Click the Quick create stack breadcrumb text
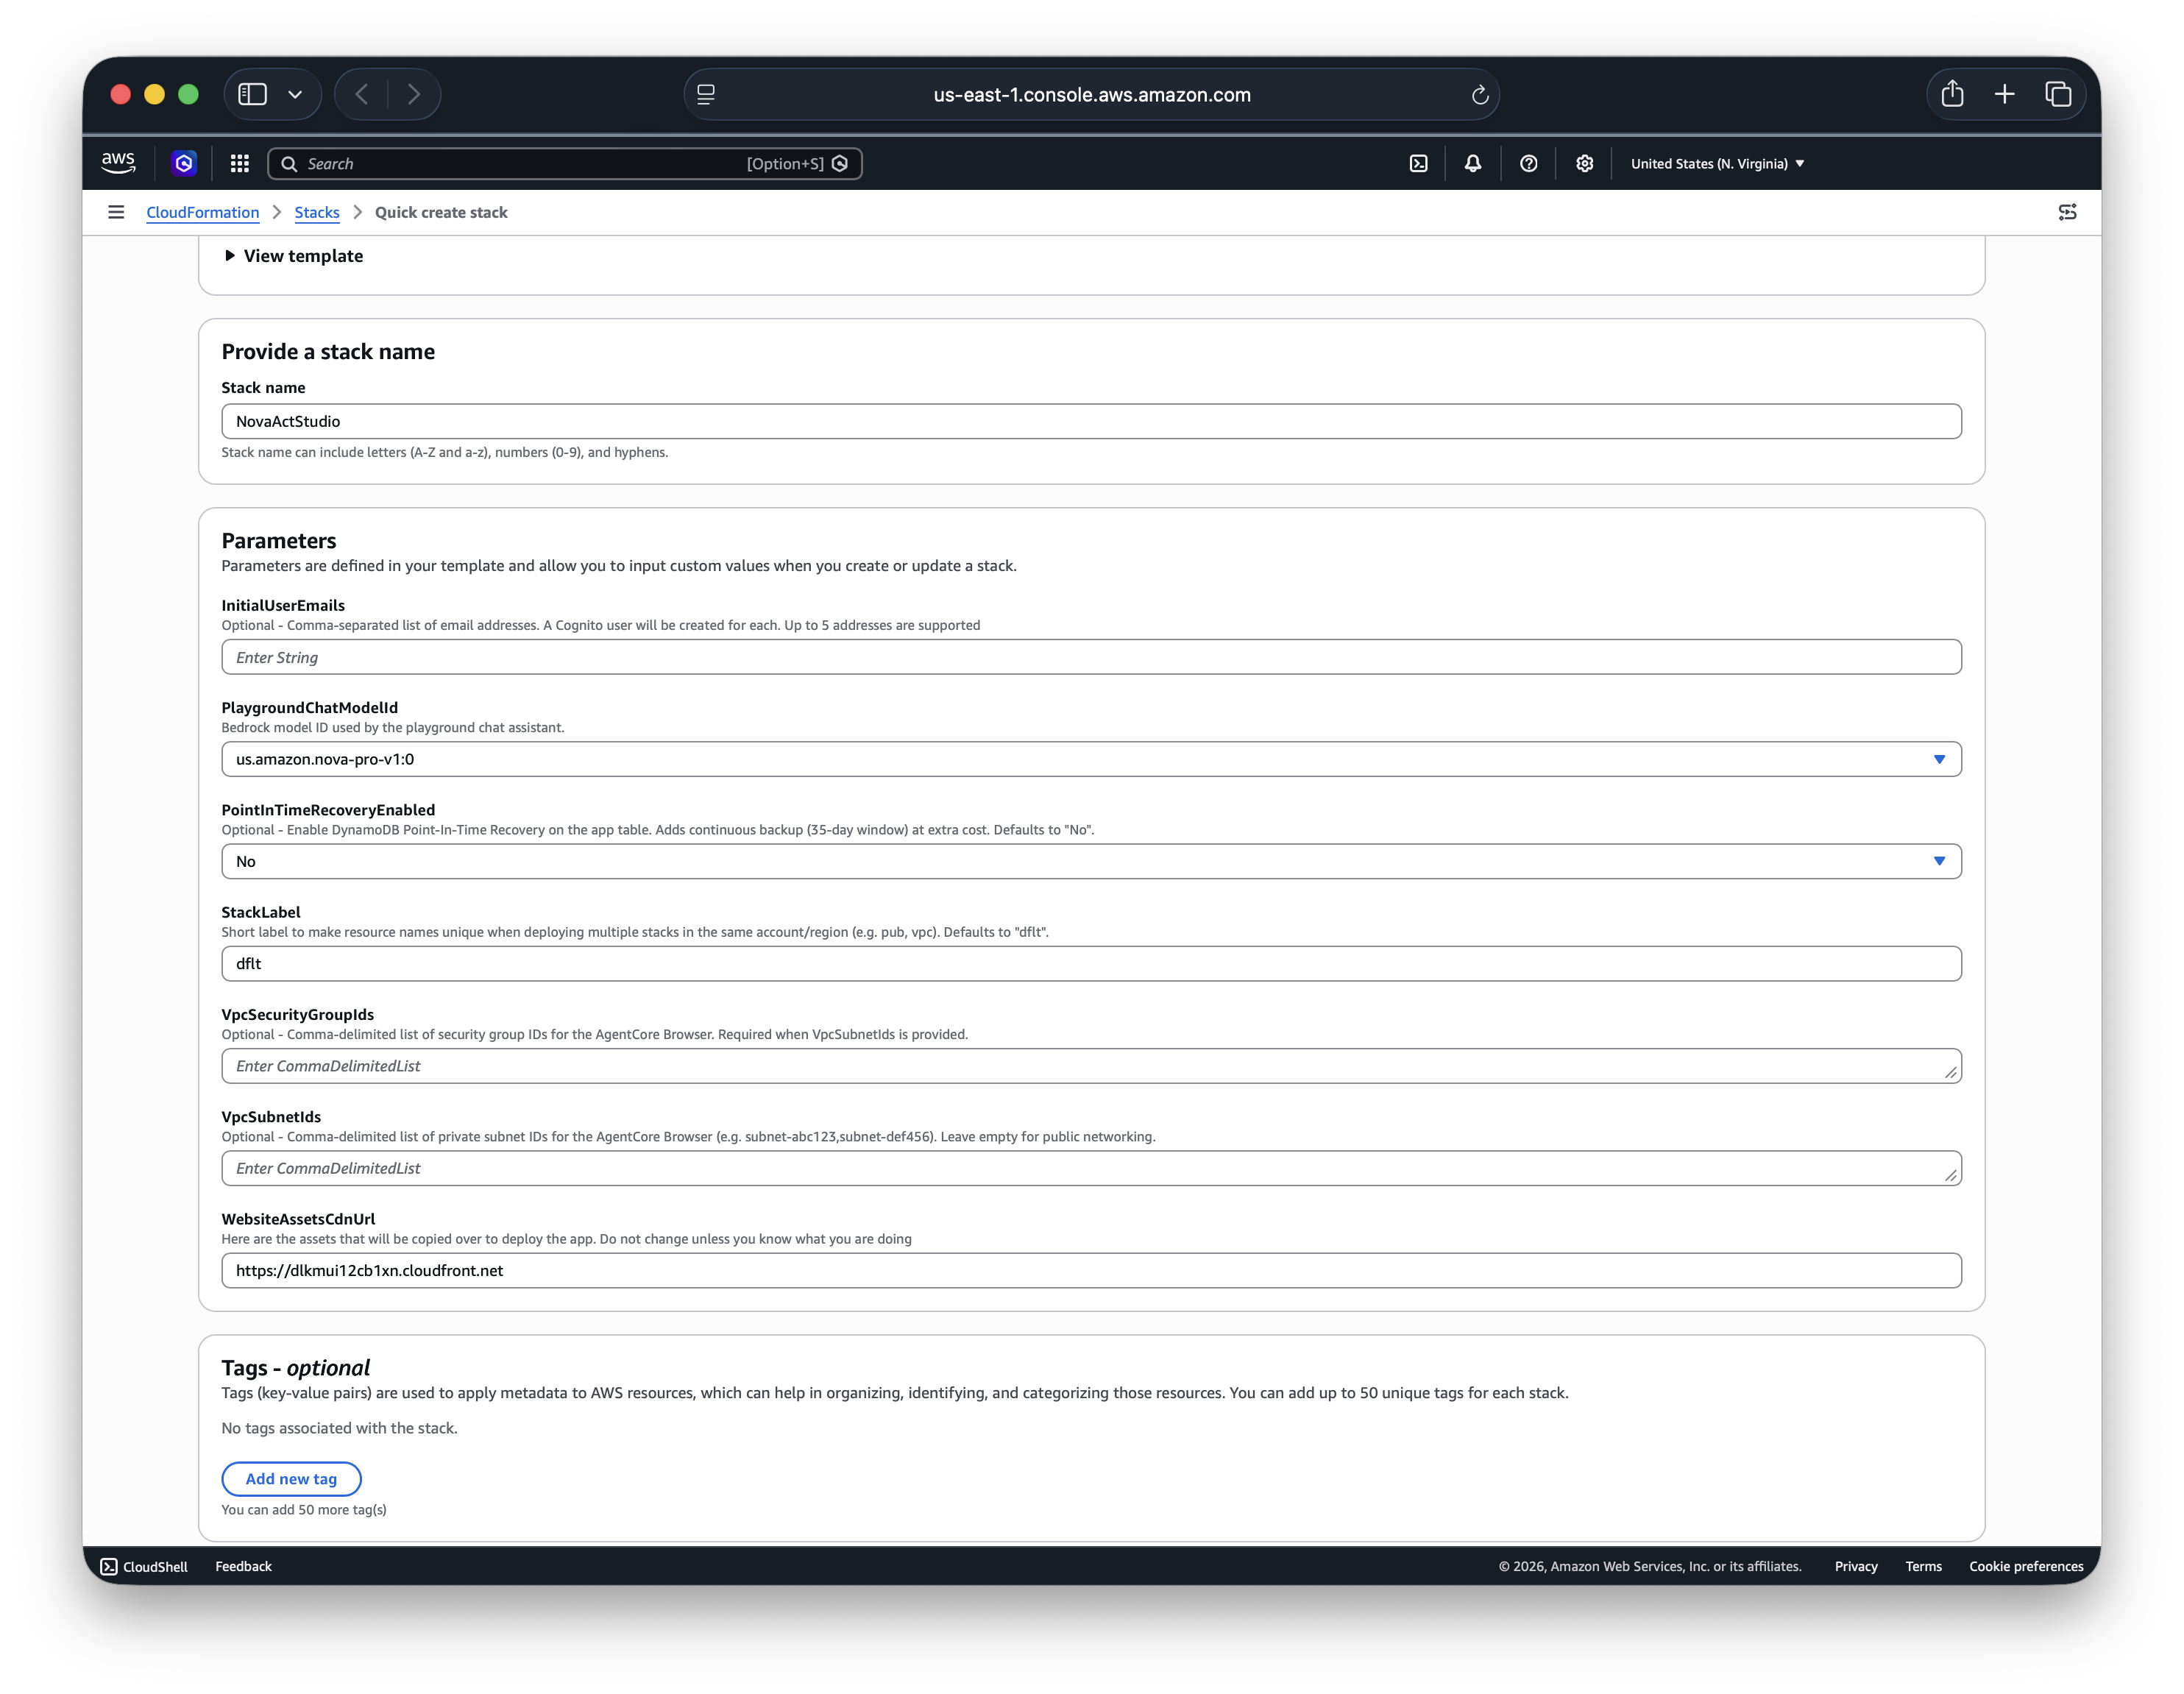Viewport: 2184px width, 1694px height. (x=441, y=212)
